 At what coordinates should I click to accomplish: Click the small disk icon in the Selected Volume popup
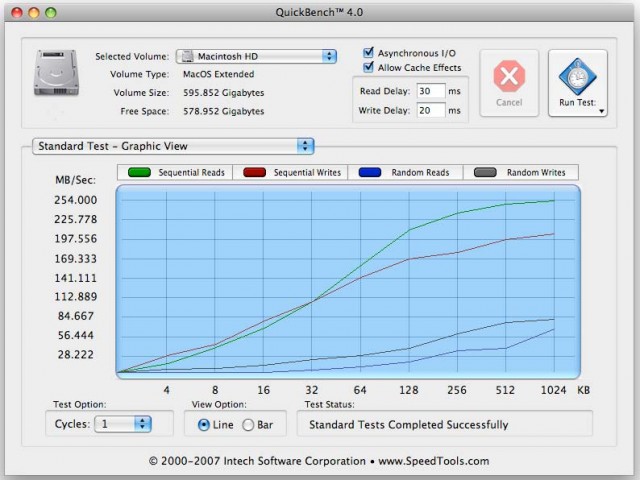[x=187, y=56]
